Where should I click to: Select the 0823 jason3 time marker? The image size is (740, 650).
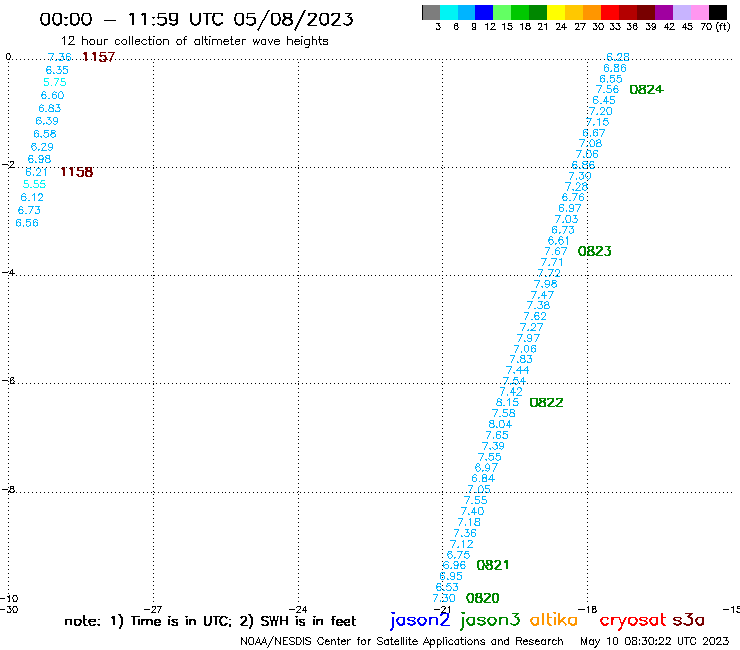pyautogui.click(x=595, y=251)
